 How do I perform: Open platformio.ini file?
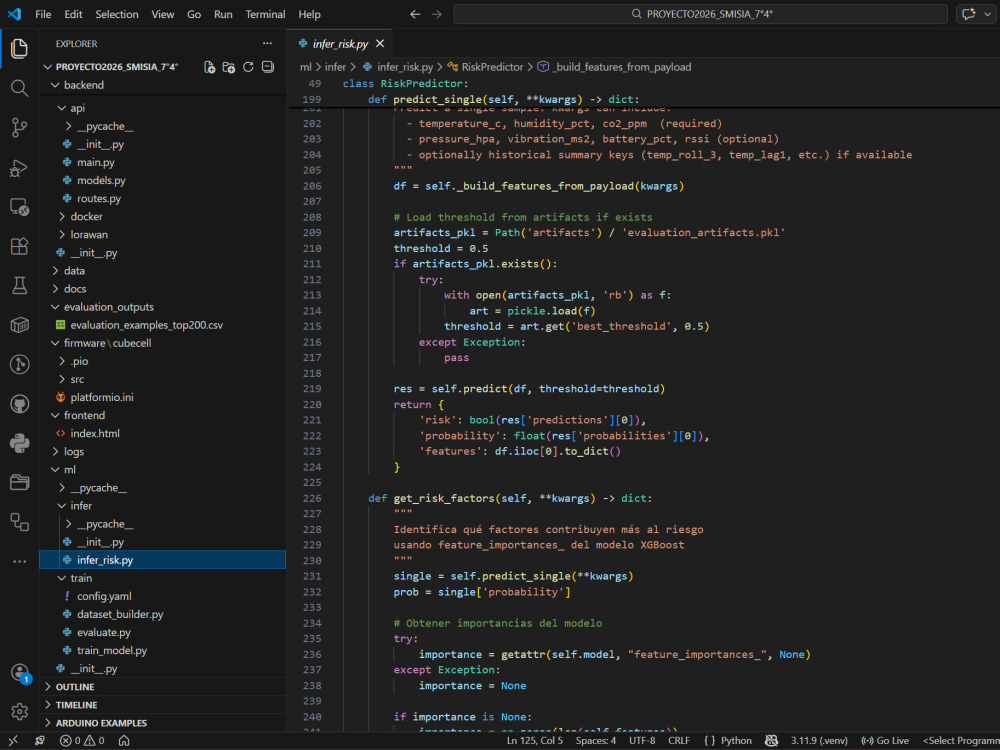tap(102, 397)
